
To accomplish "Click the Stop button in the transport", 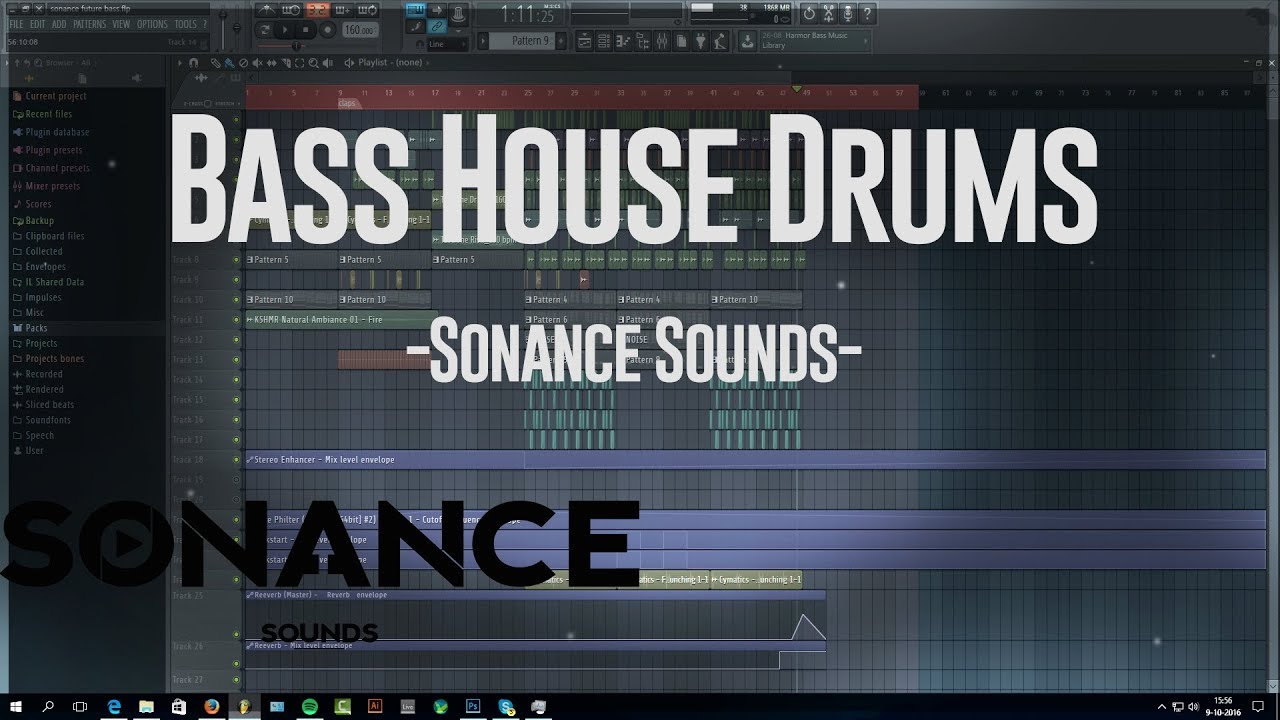I will coord(306,30).
